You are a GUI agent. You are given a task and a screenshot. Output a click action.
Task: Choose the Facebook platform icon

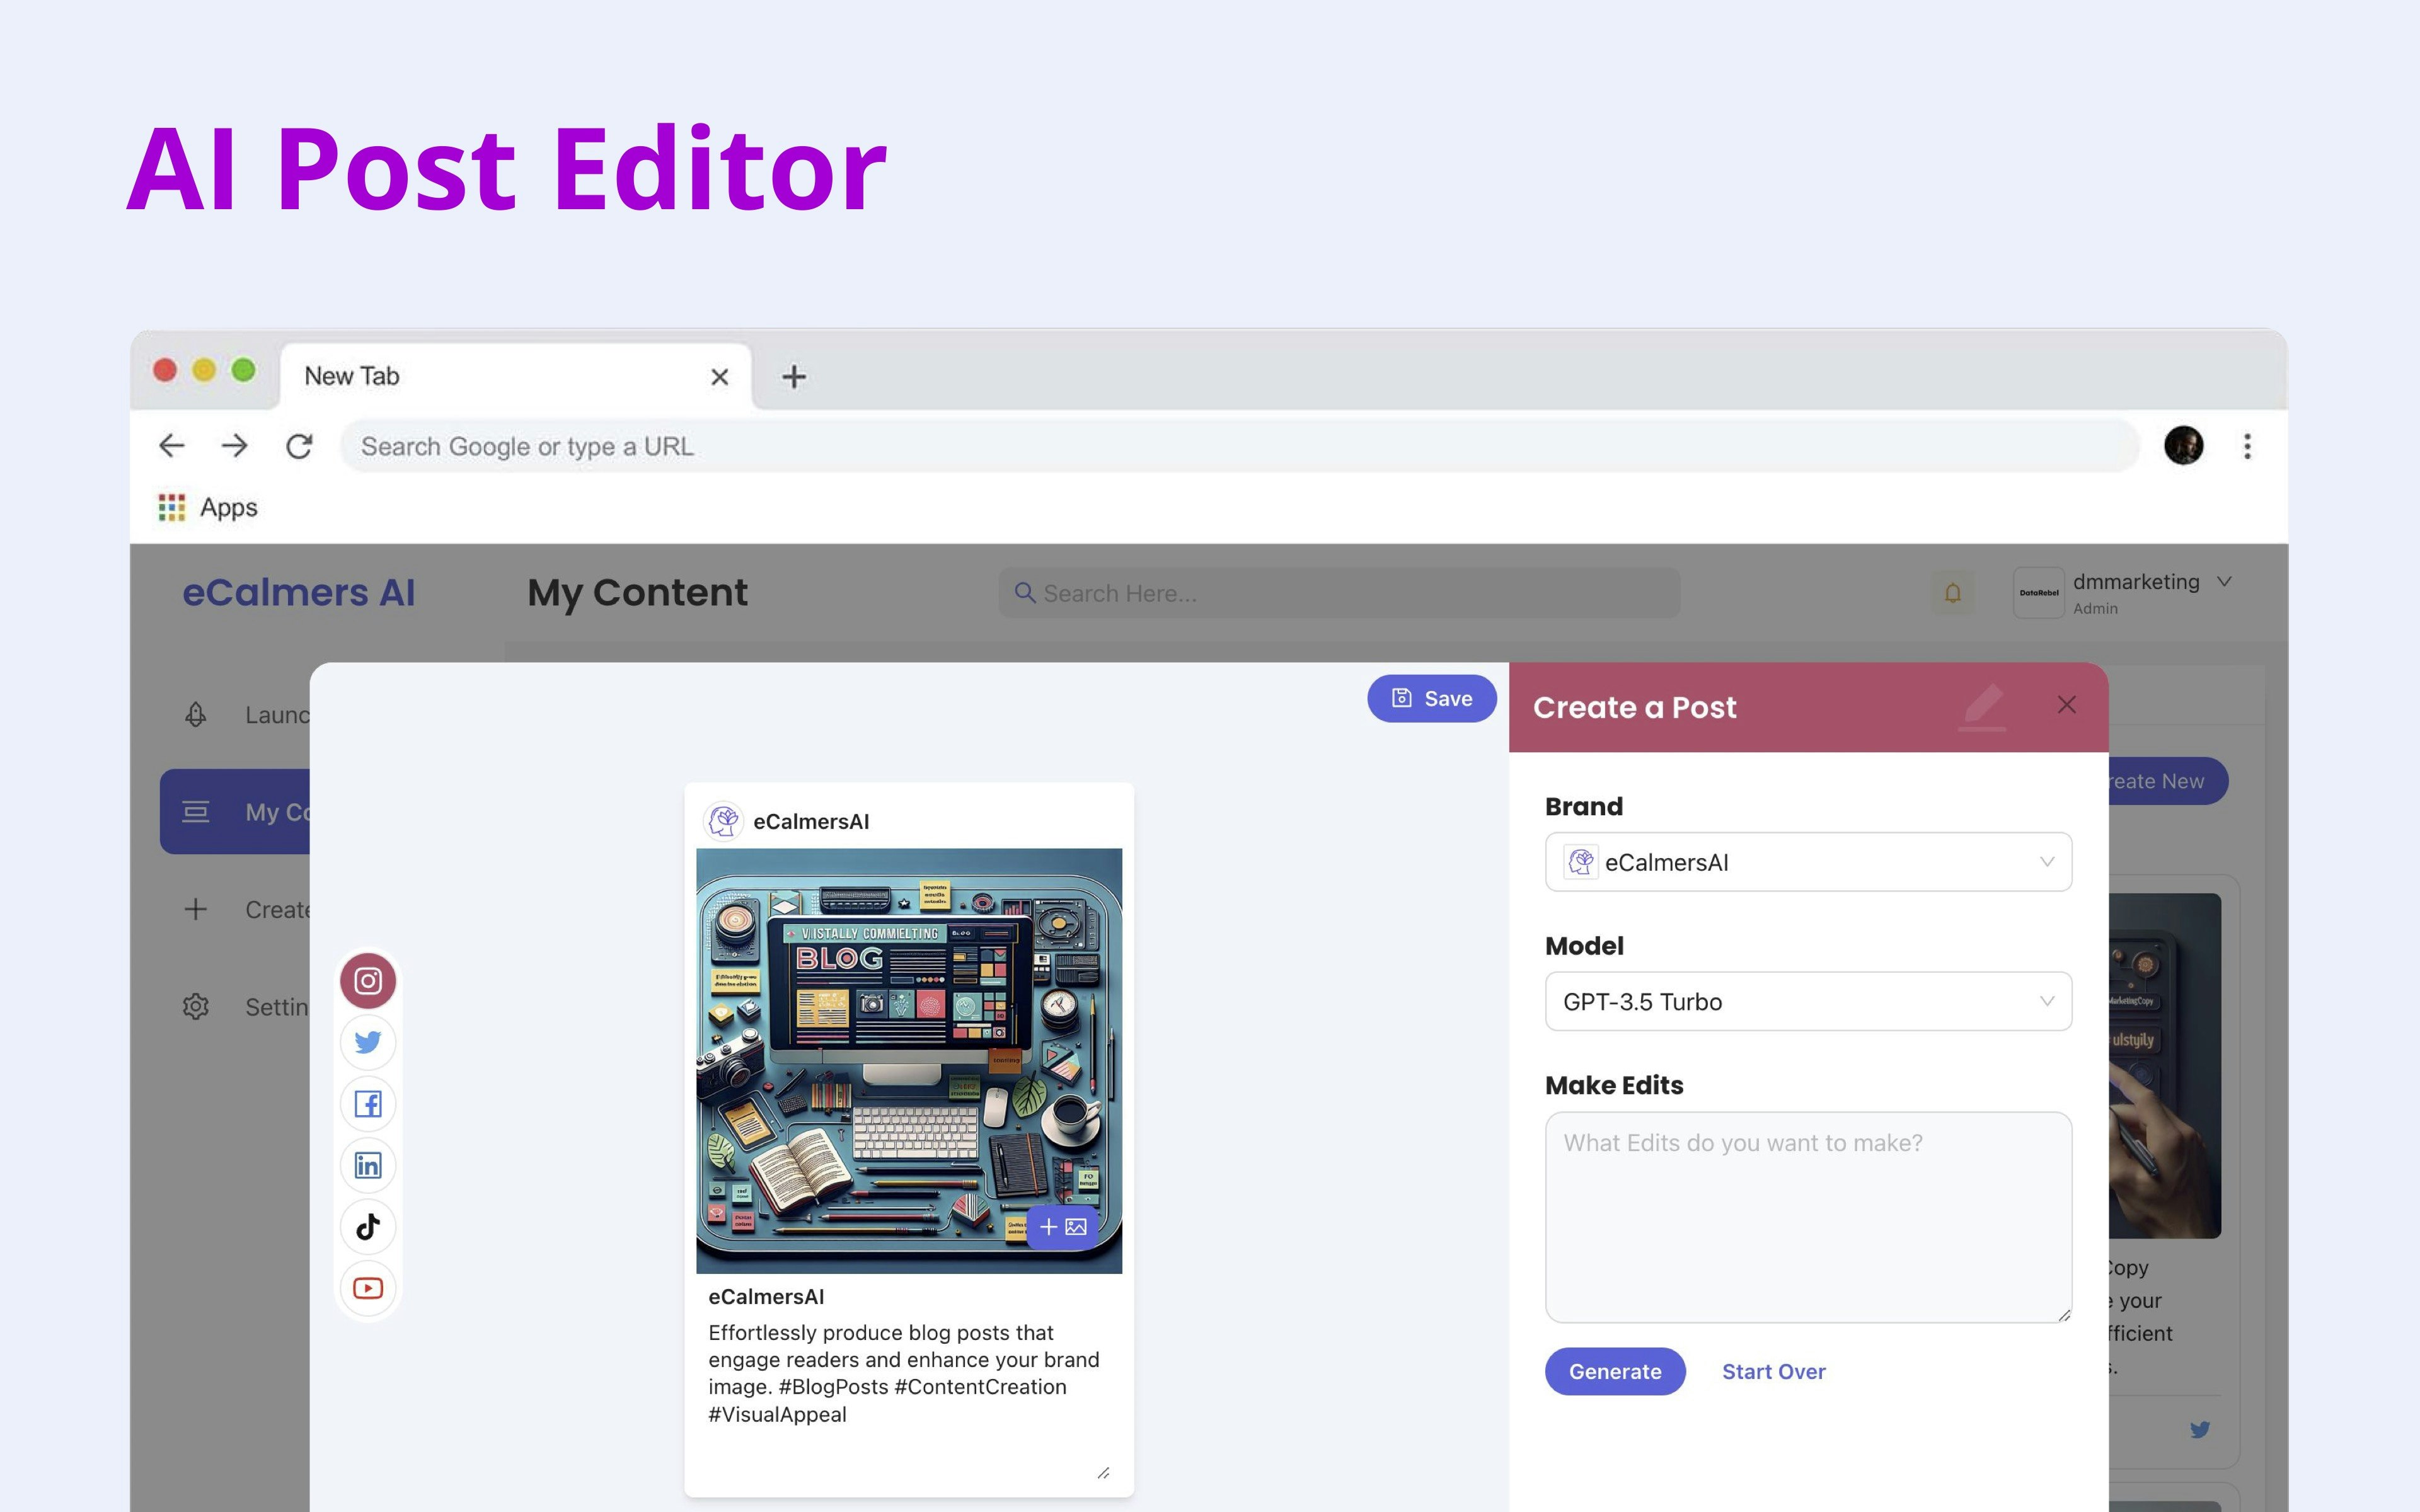[368, 1104]
